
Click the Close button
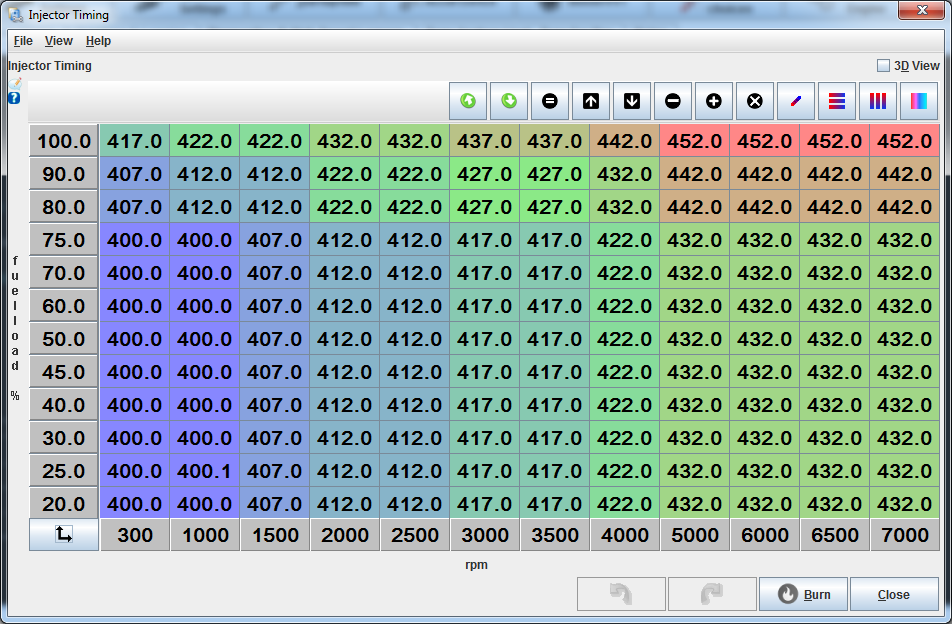[x=894, y=594]
